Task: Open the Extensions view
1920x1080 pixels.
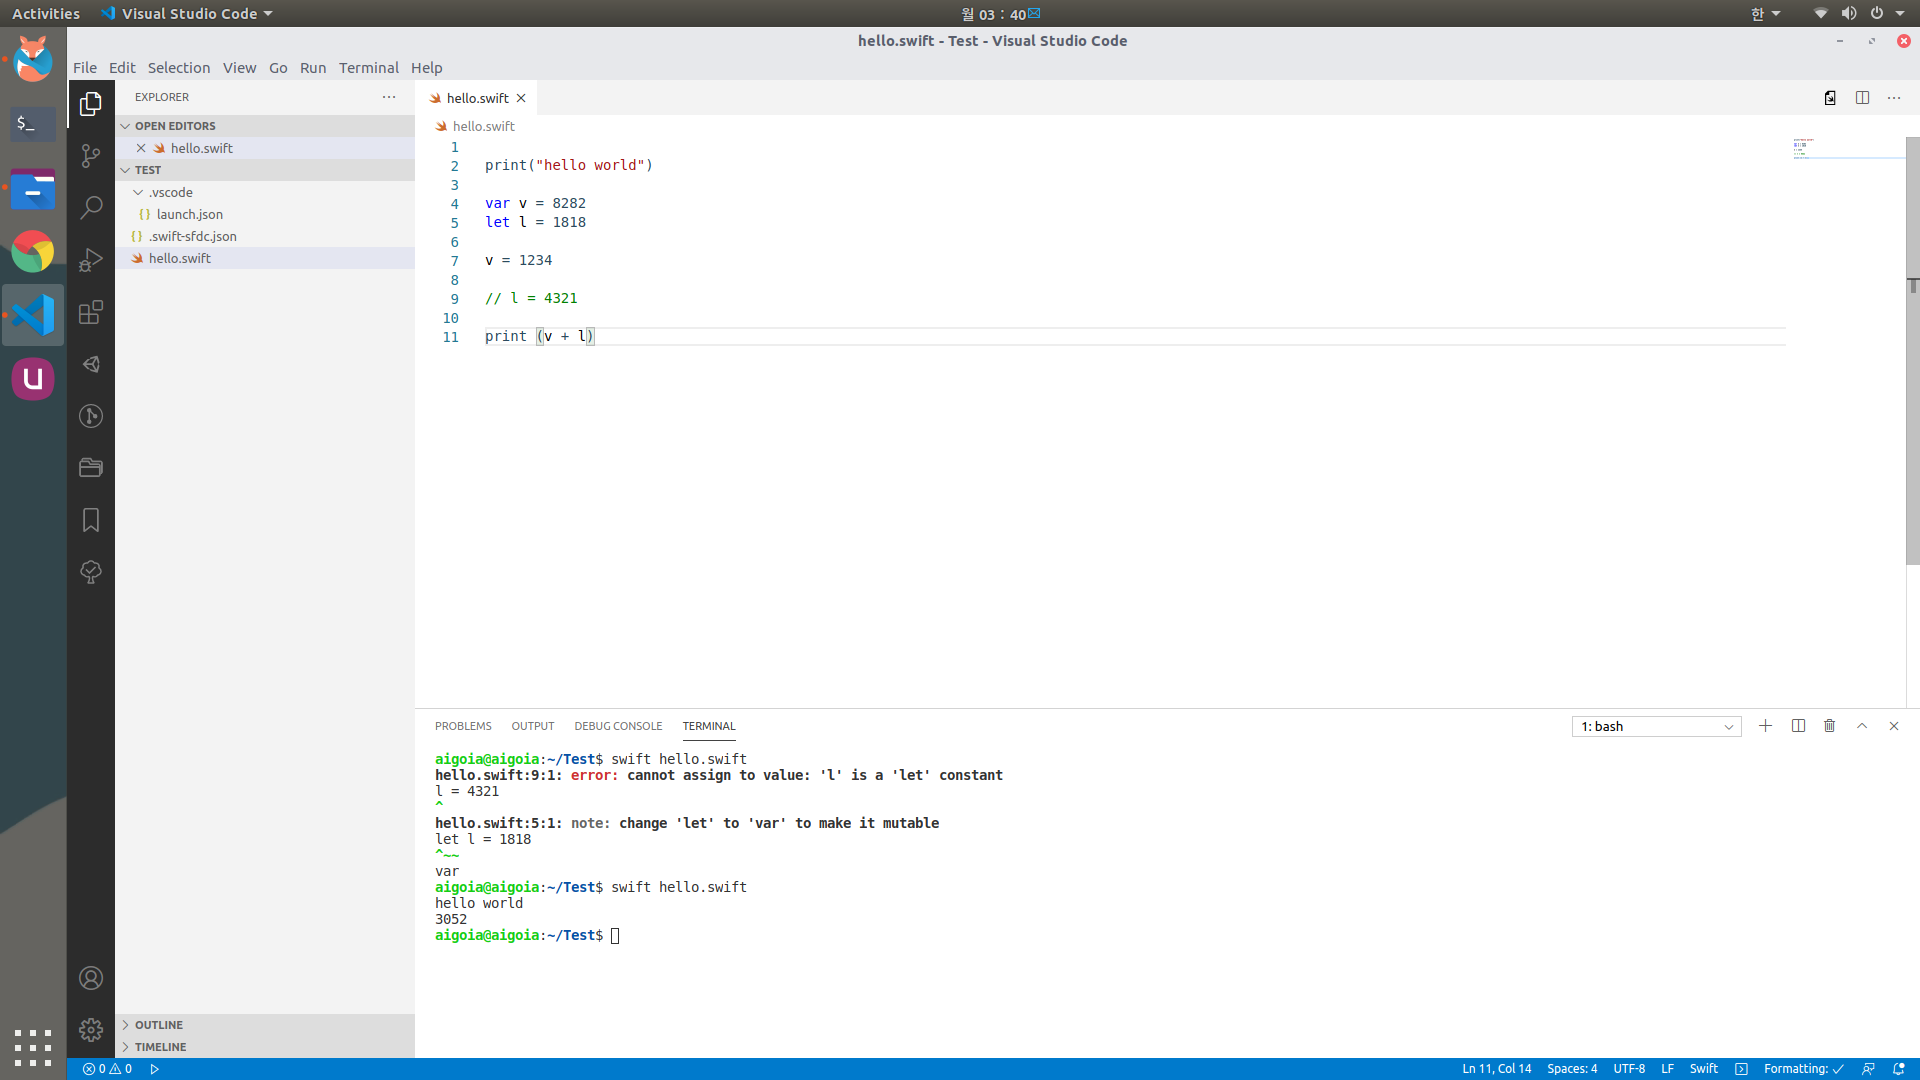Action: 91,312
